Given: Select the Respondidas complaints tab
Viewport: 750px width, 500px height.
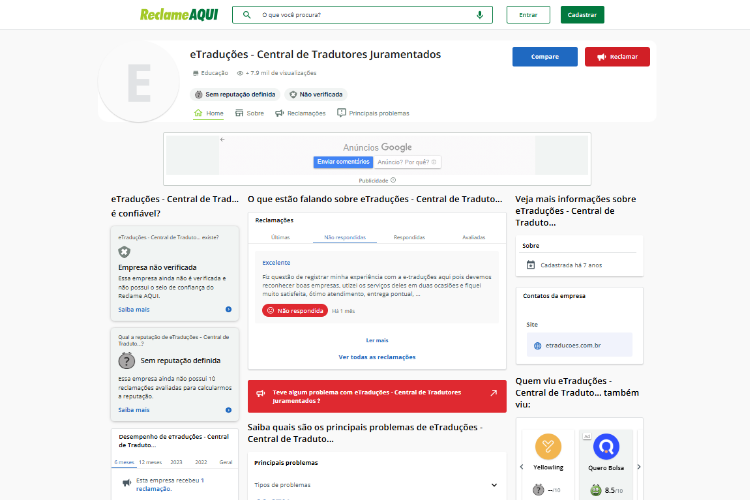Looking at the screenshot, I should pos(409,237).
